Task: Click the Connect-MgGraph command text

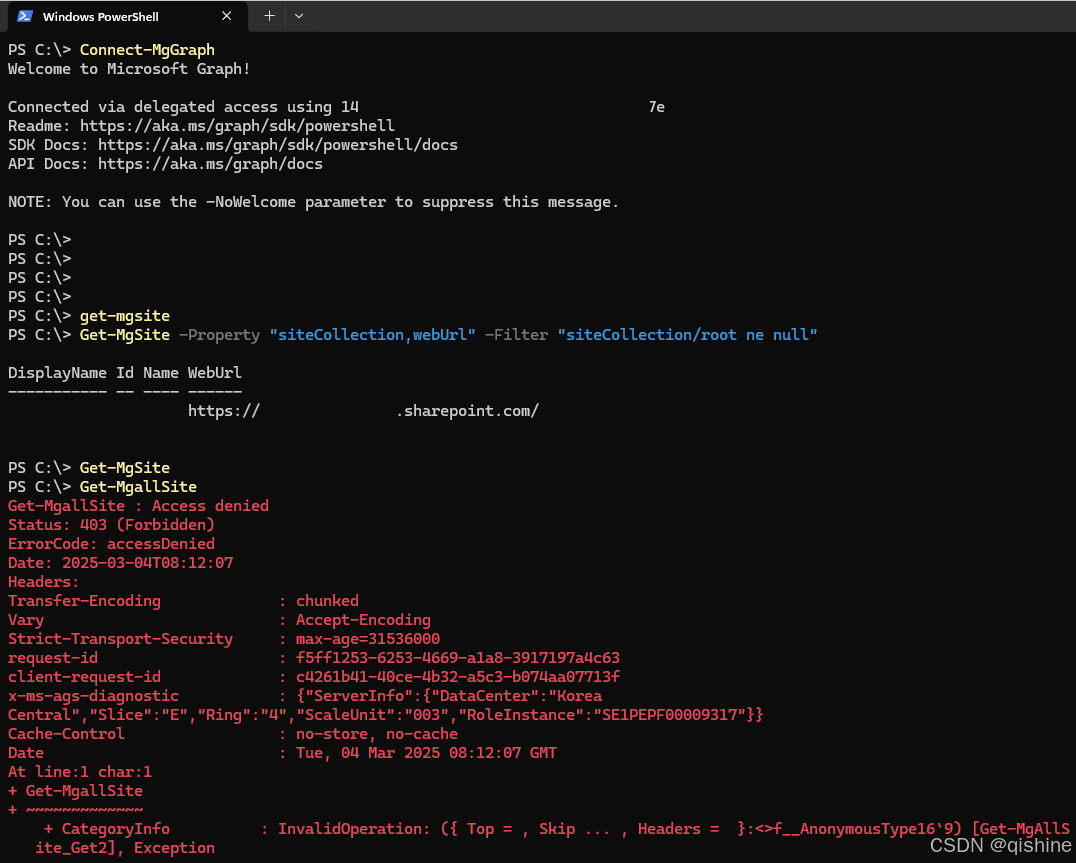Action: tap(147, 49)
